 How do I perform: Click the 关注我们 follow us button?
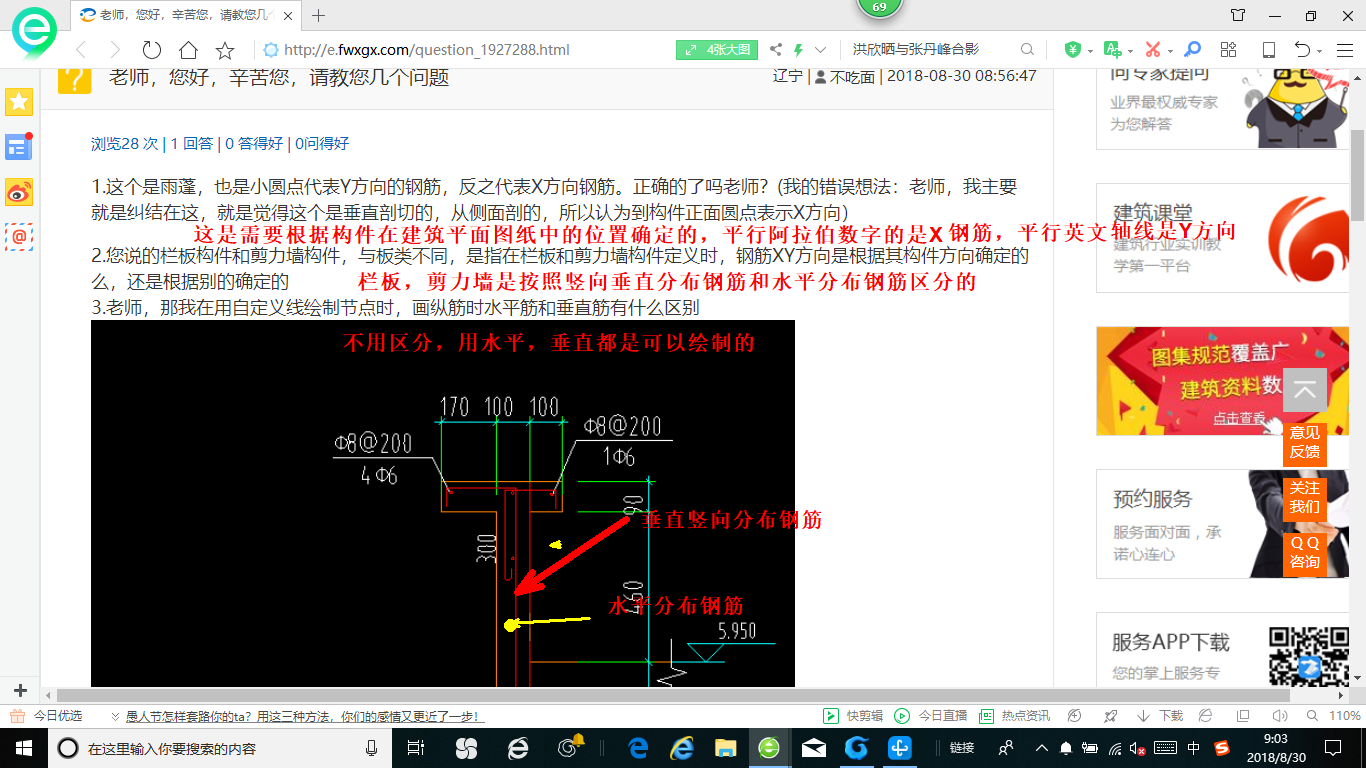tap(1304, 497)
